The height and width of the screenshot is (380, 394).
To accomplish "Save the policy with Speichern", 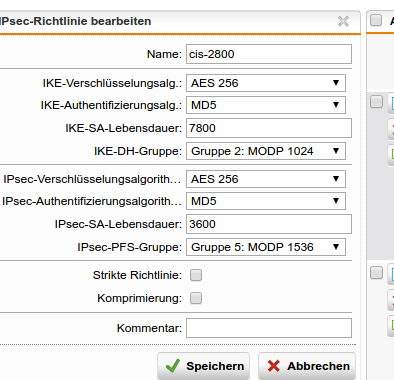I will tap(203, 366).
